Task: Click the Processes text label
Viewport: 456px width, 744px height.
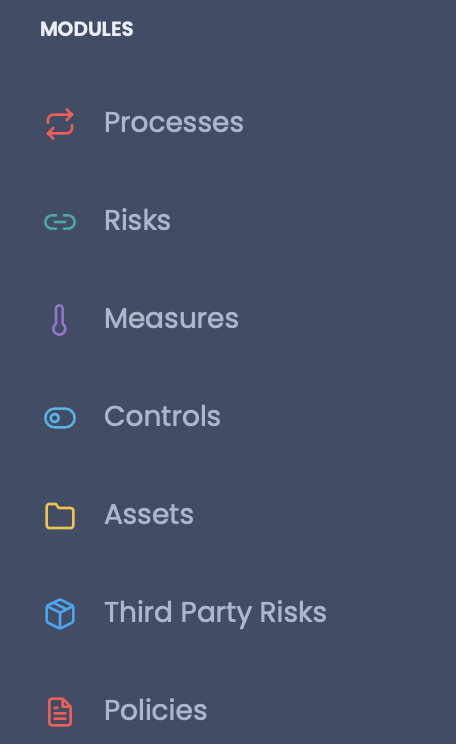Action: 174,122
